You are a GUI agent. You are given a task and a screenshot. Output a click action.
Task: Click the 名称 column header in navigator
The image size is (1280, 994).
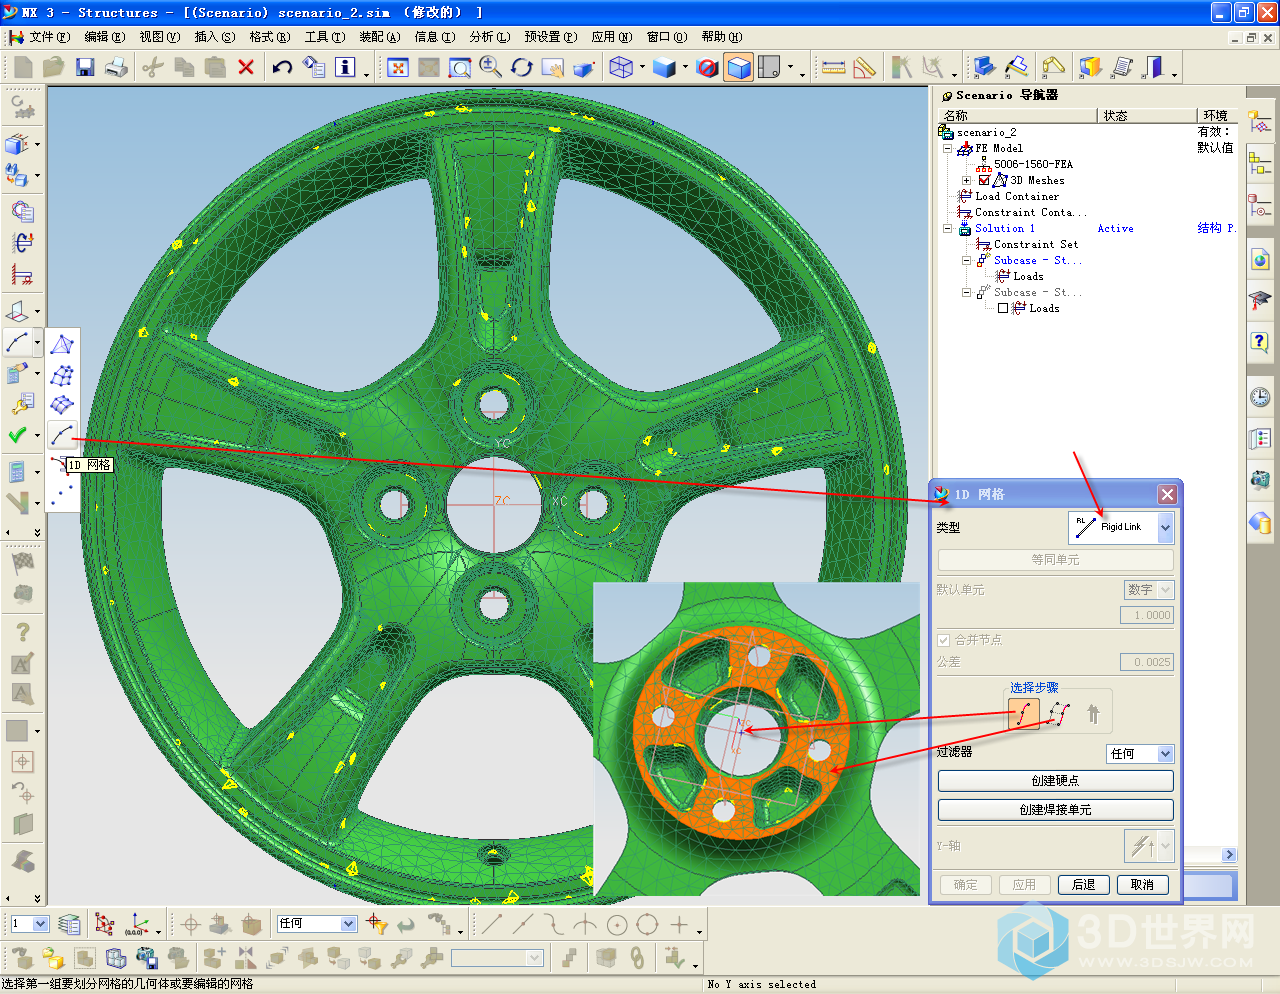click(1018, 115)
